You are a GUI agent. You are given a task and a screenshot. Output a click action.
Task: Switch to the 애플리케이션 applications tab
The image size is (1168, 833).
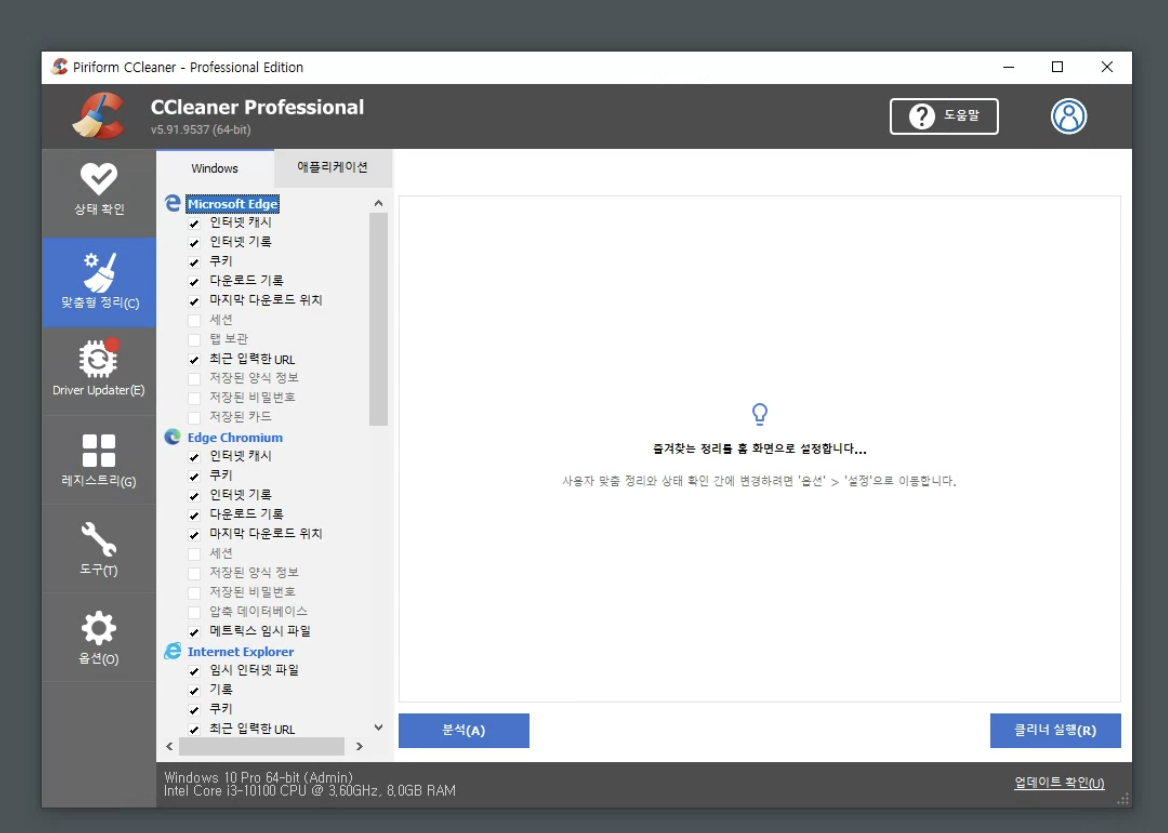tap(332, 168)
